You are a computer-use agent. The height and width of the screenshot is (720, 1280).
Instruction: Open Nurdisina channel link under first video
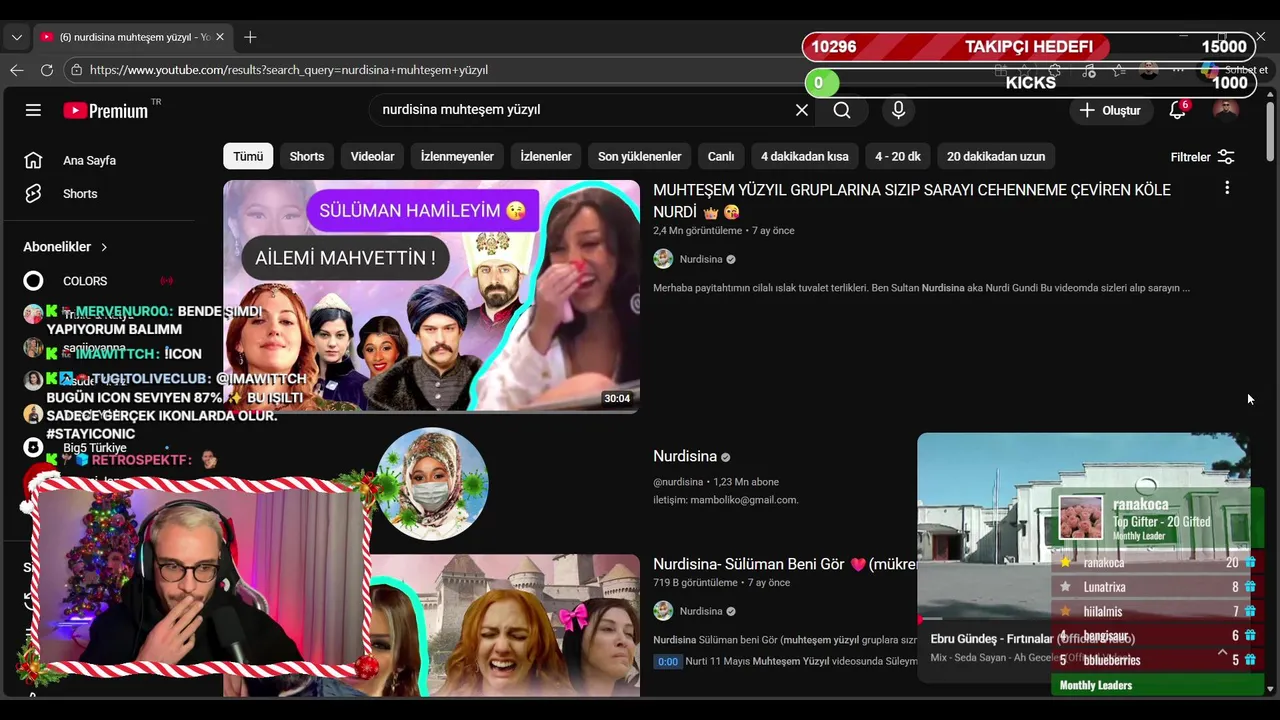pyautogui.click(x=701, y=259)
